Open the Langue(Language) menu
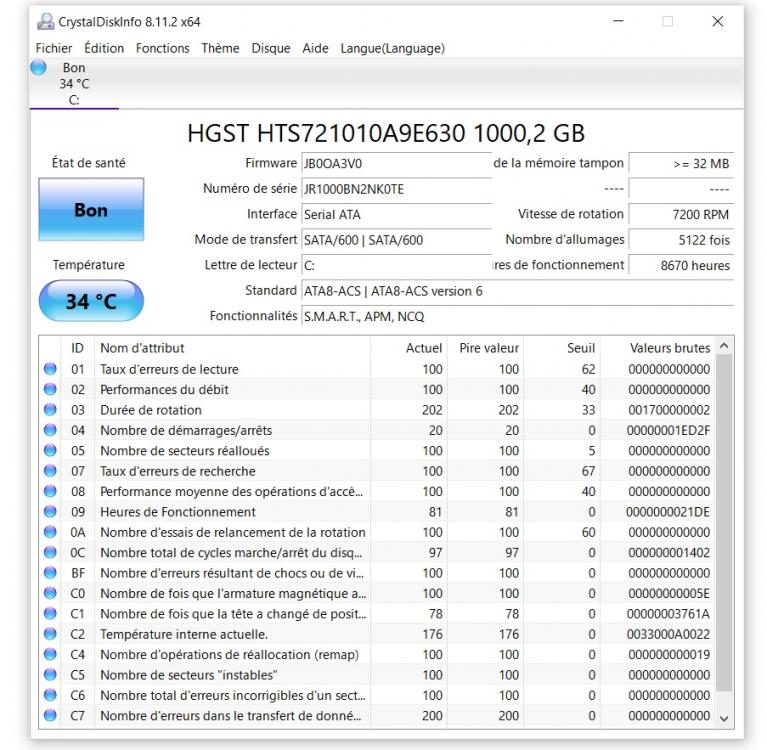The image size is (767, 750). [392, 48]
